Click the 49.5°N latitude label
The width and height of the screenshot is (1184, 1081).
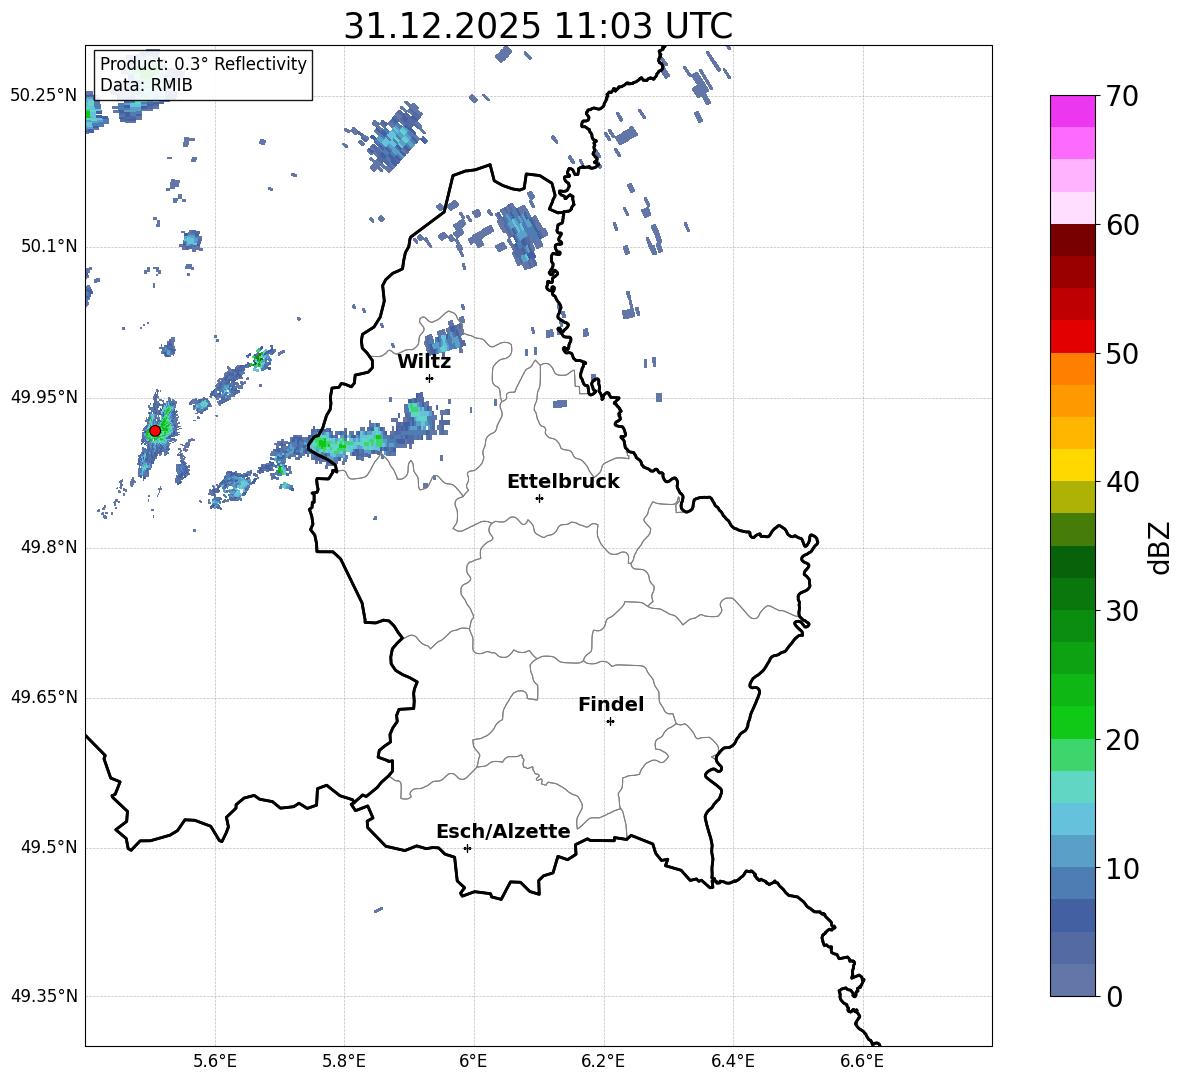coord(49,847)
